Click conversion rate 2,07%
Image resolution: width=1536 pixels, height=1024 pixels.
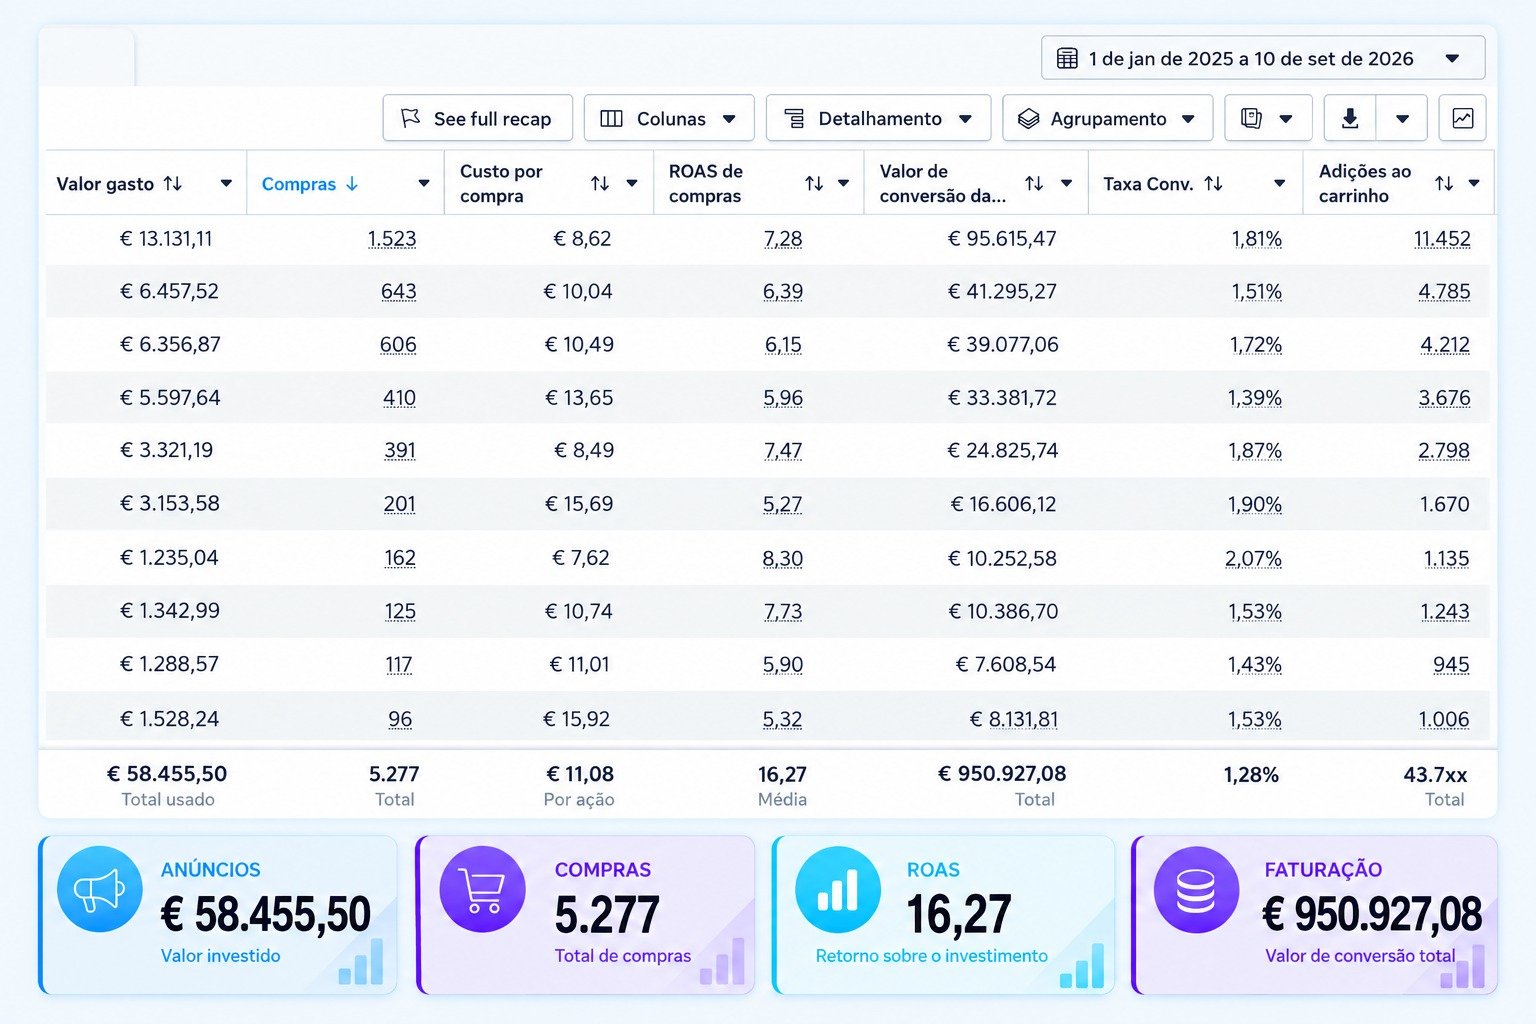tap(1253, 558)
